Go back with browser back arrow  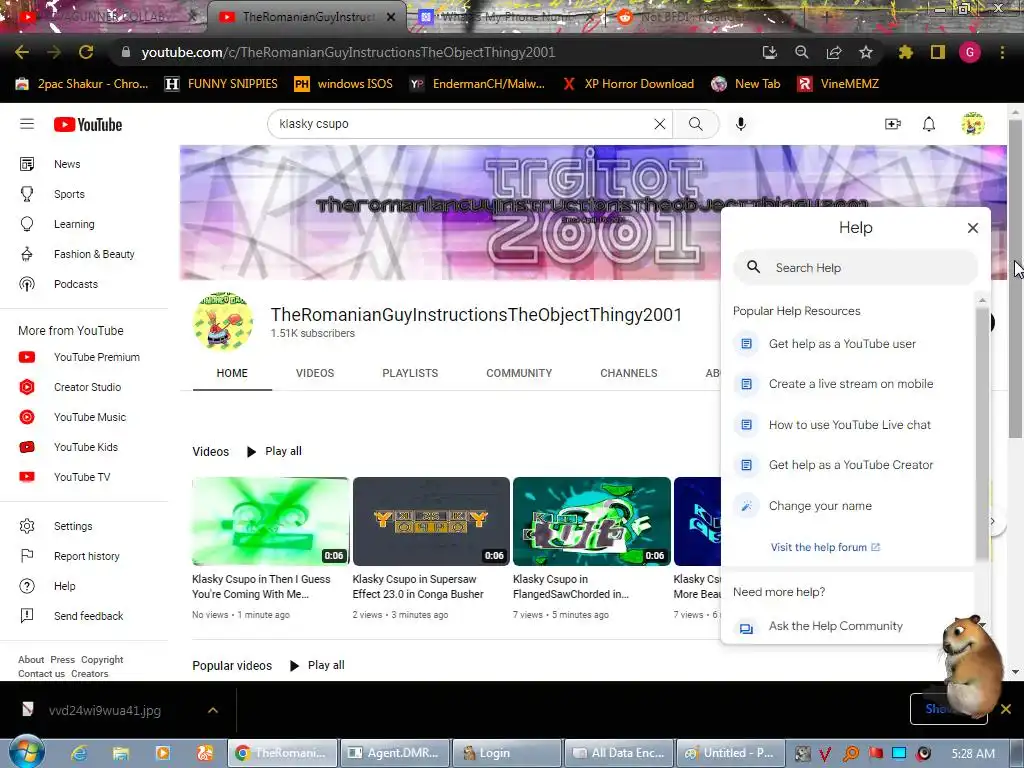pyautogui.click(x=22, y=52)
